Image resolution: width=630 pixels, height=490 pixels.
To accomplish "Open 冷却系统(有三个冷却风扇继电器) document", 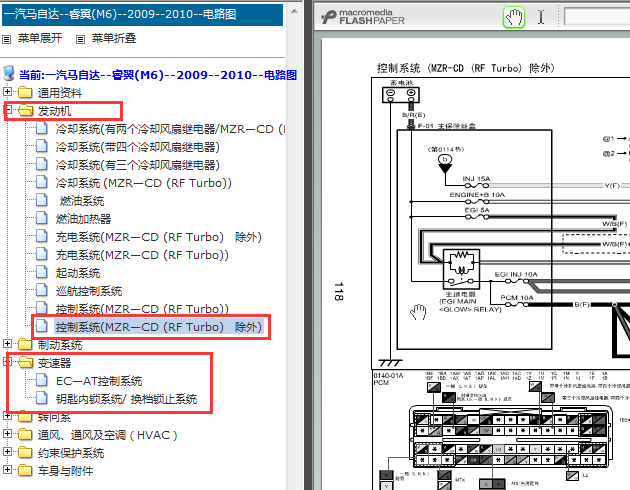I will [137, 165].
